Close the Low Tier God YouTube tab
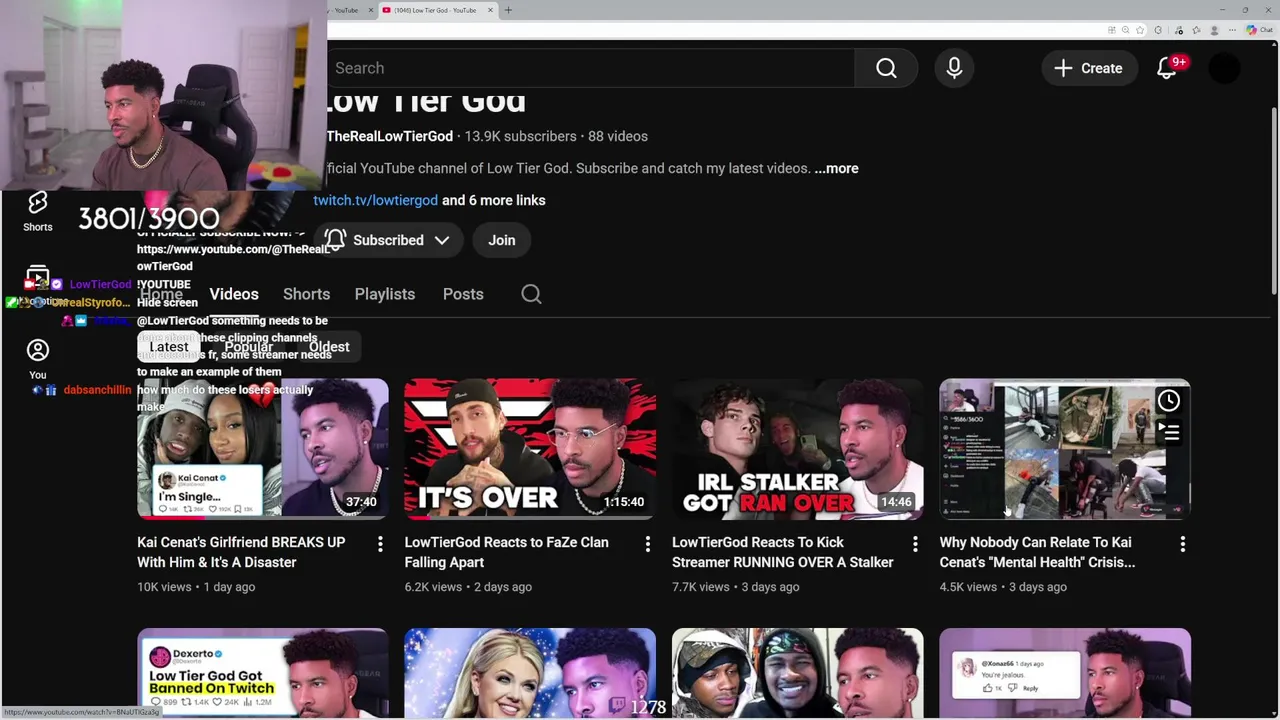 point(490,10)
